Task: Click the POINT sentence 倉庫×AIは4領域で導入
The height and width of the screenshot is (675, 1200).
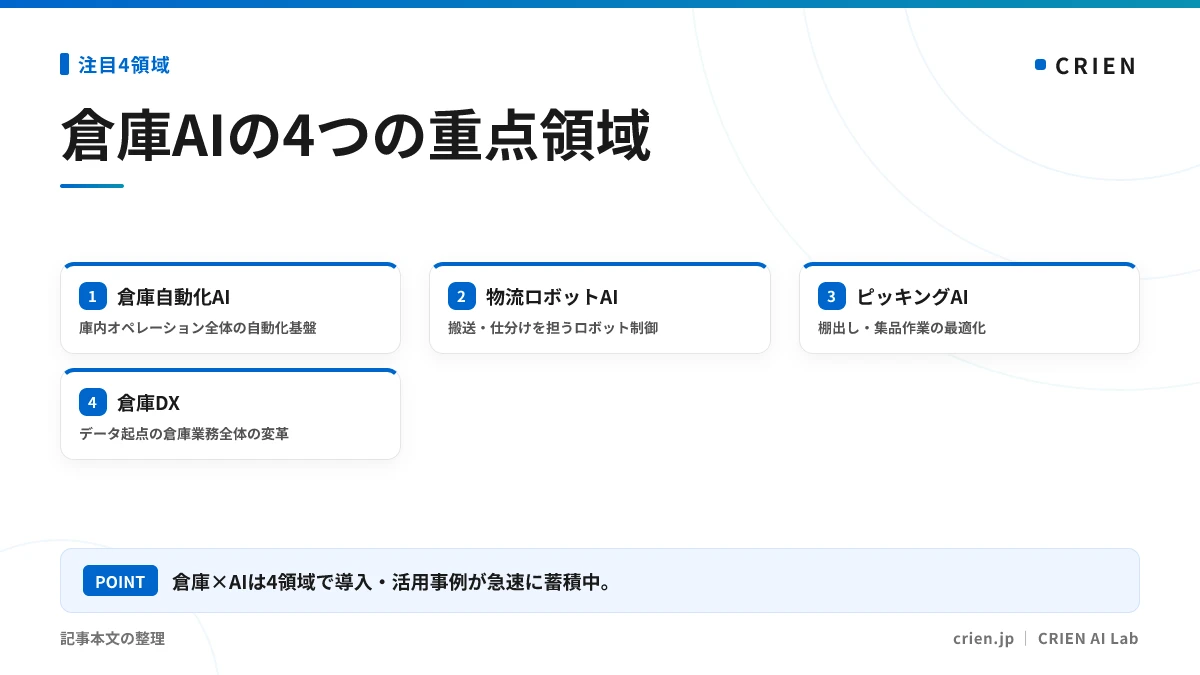Action: click(x=392, y=581)
